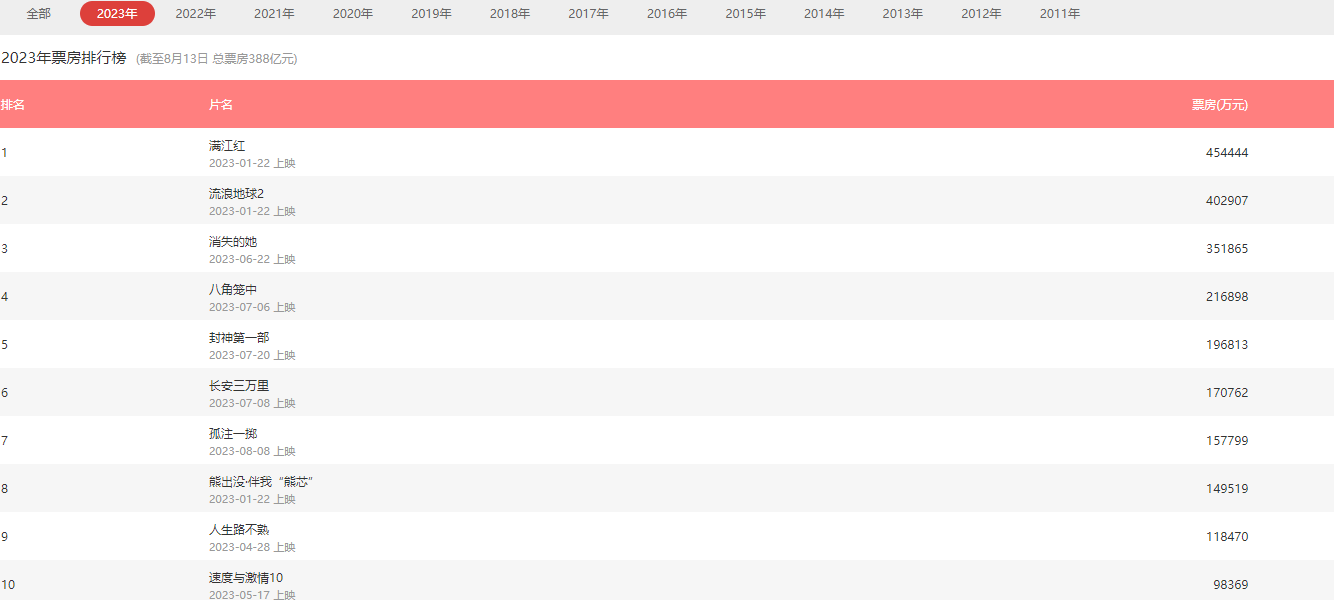Switch to the 2022年 tab
This screenshot has width=1334, height=600.
[196, 14]
